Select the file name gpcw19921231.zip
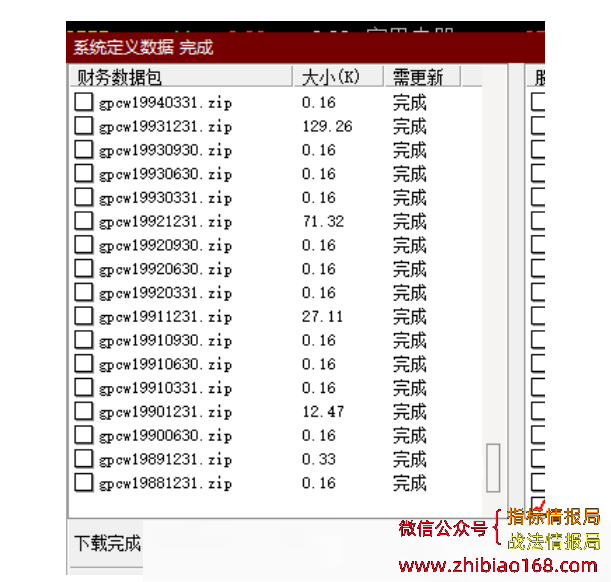Image resolution: width=611 pixels, height=582 pixels. (166, 222)
